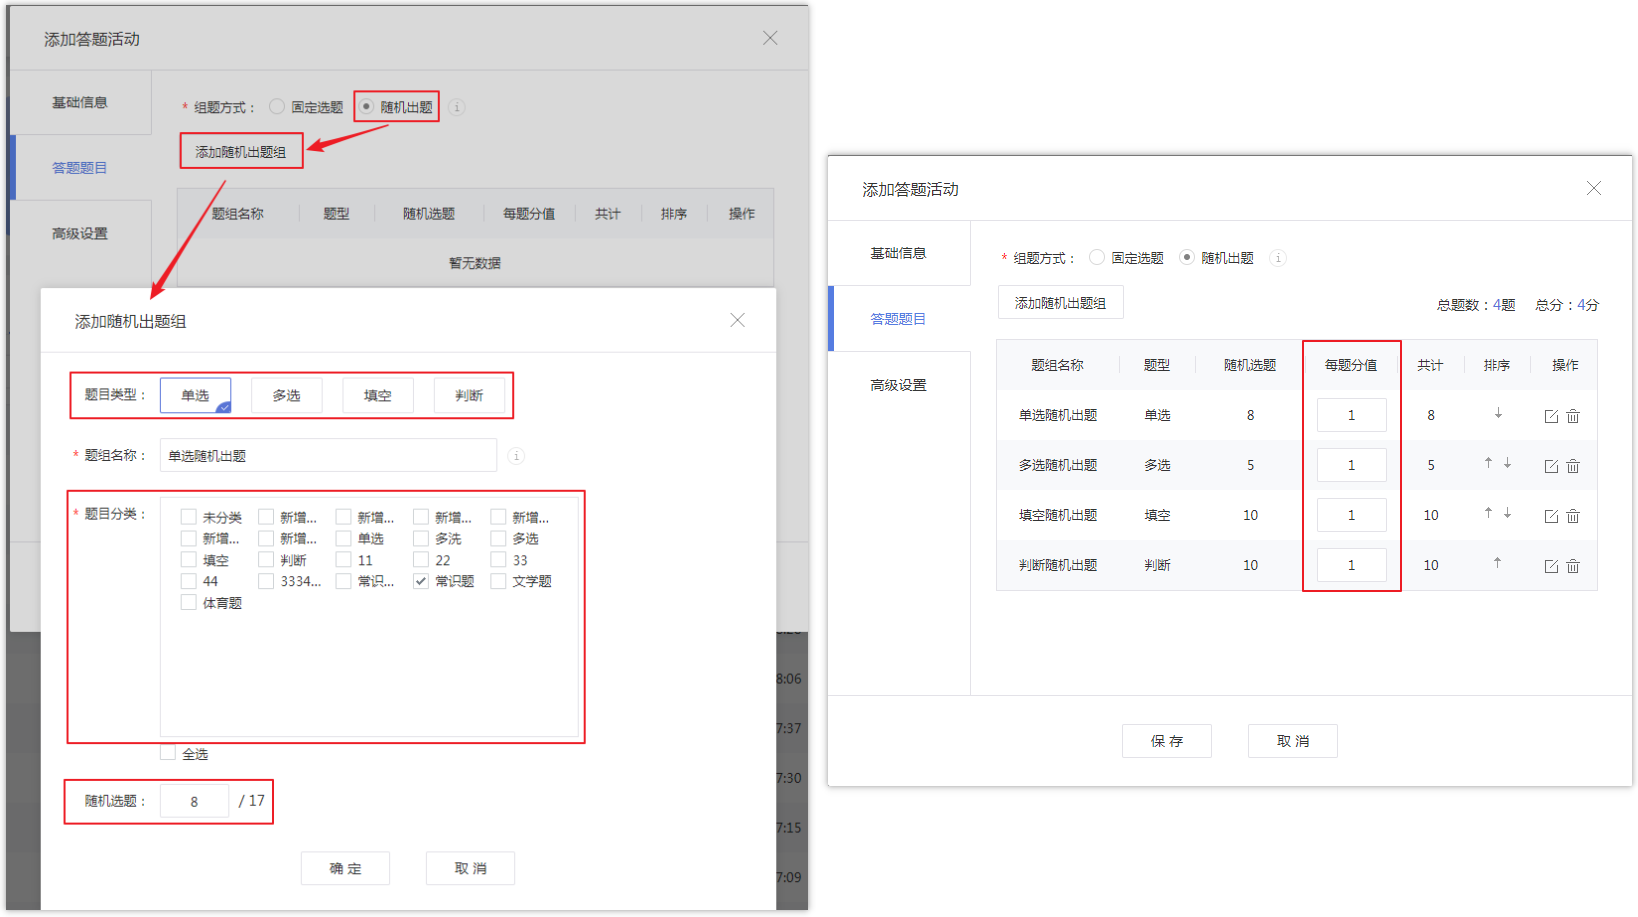Open 高级设置 tab in dialog with 保存
This screenshot has width=1638, height=917.
point(899,385)
